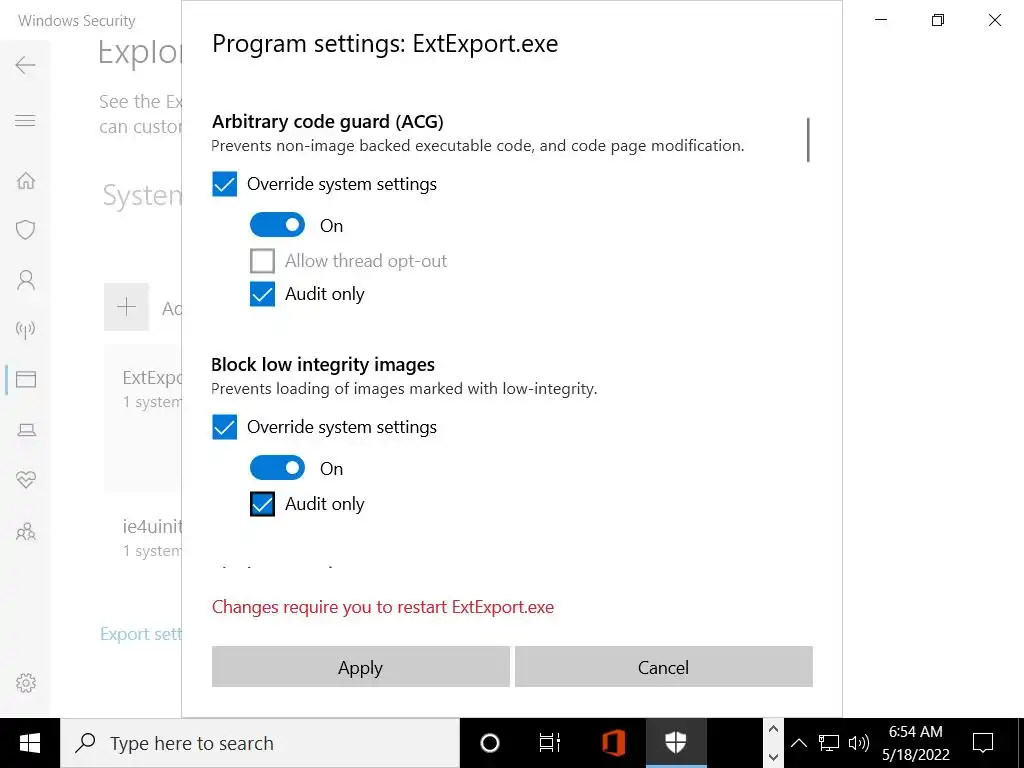Uncheck Audit only under Block low integrity images
This screenshot has width=1024, height=768.
click(x=262, y=504)
